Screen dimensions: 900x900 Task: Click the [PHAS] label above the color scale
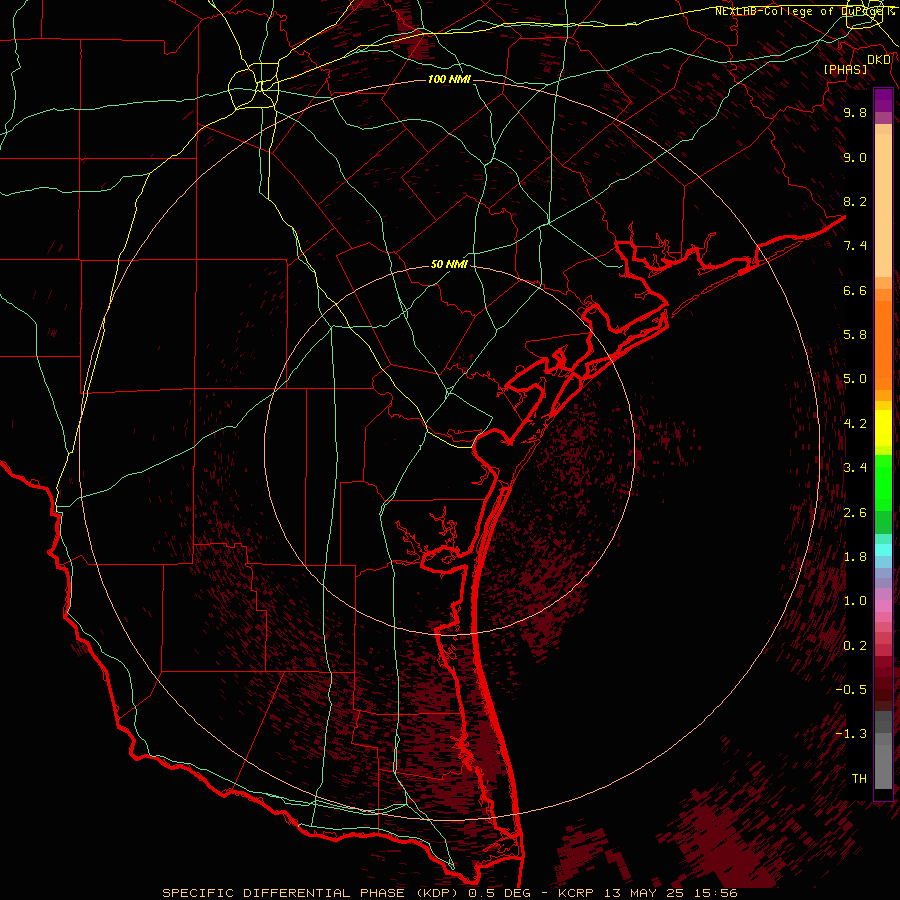(845, 69)
